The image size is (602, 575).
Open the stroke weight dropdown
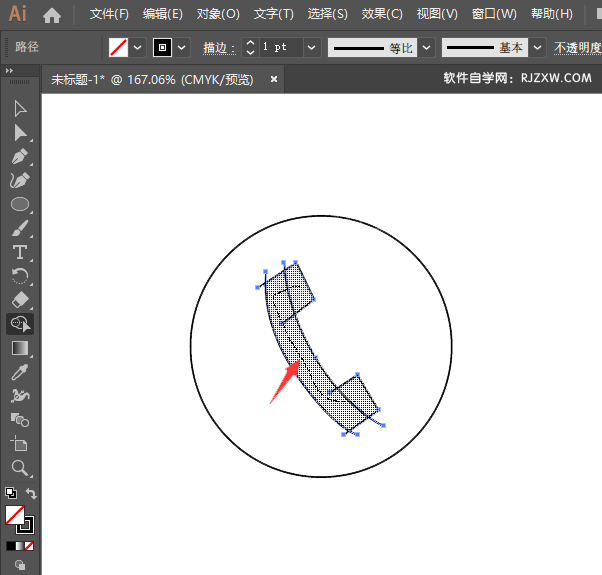(312, 48)
